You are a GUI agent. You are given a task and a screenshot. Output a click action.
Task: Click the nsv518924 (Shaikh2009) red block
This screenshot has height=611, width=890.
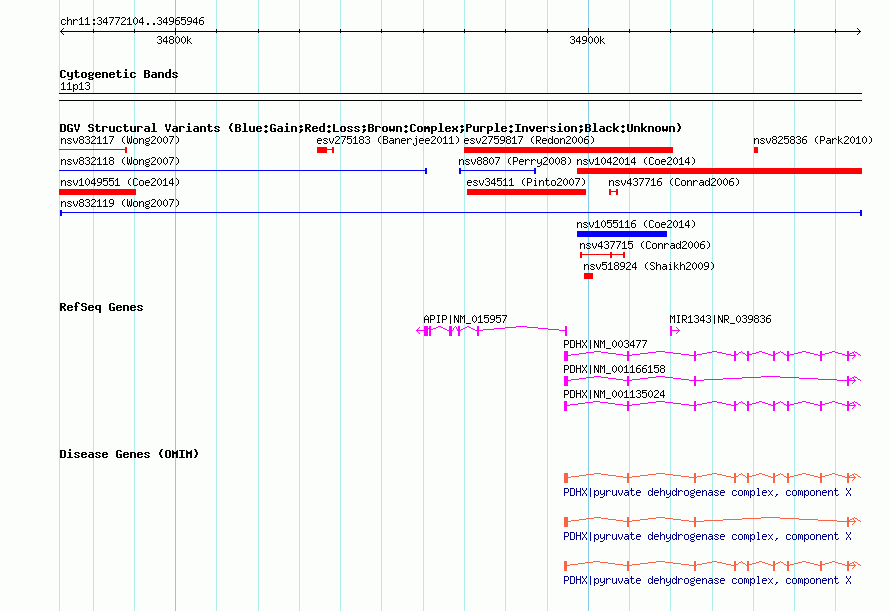(588, 276)
